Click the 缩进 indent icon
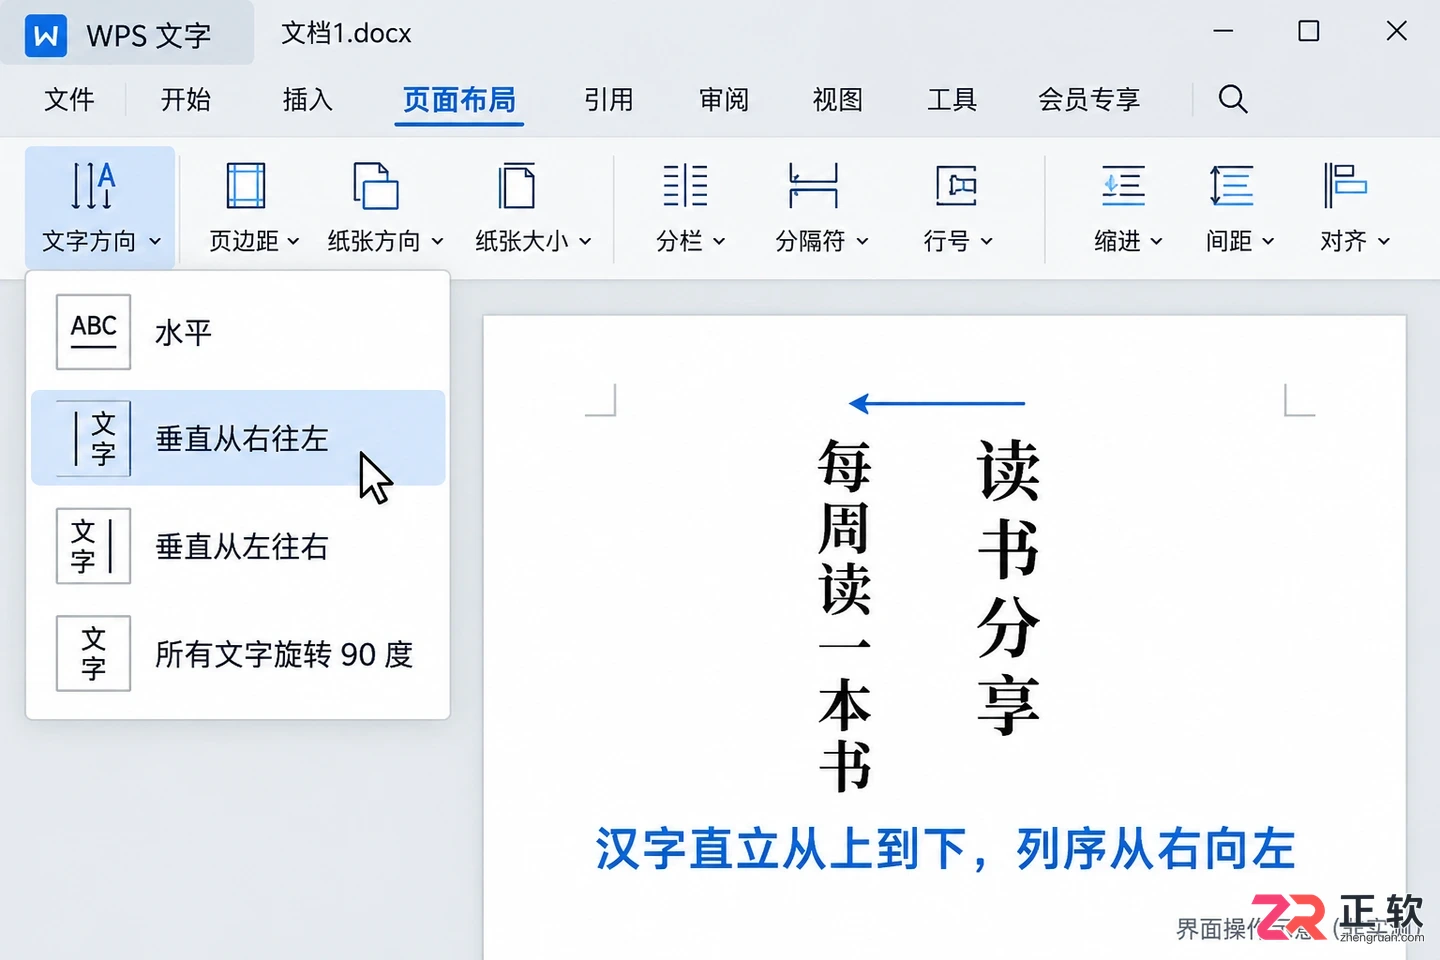The width and height of the screenshot is (1440, 960). (x=1124, y=186)
